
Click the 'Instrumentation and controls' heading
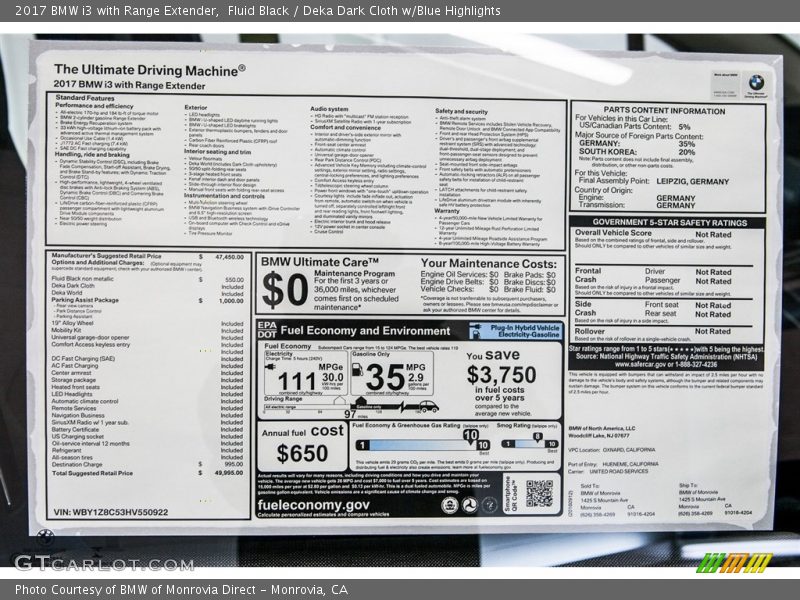tap(224, 195)
